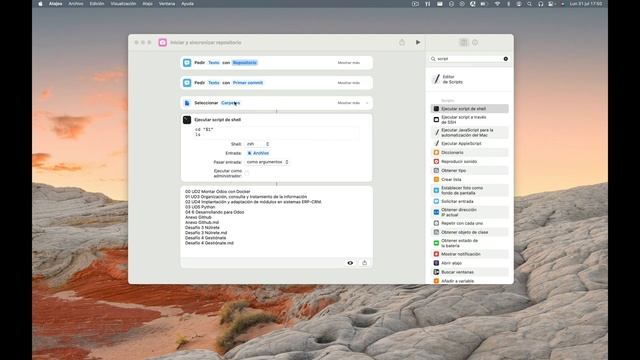
Task: Change the 'Texto' type in the Primer commit action
Action: click(214, 82)
